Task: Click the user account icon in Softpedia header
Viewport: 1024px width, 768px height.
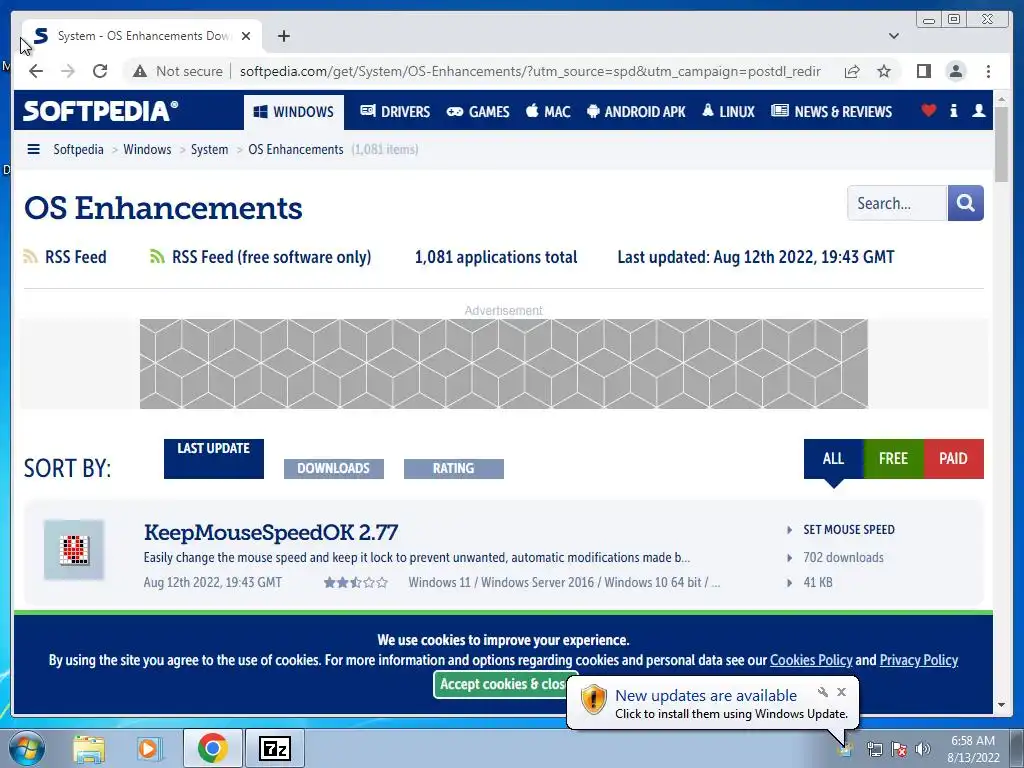Action: tap(978, 110)
